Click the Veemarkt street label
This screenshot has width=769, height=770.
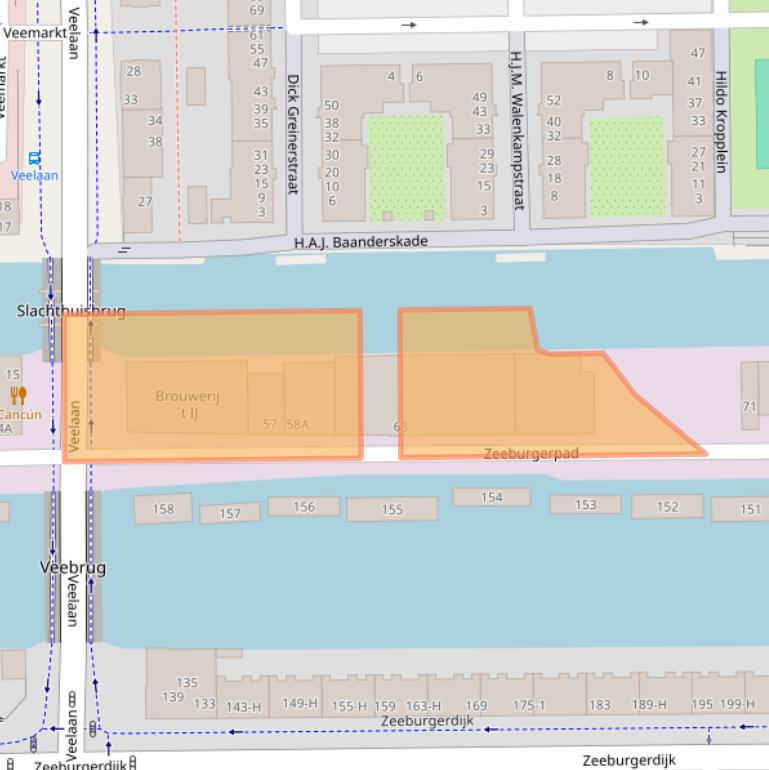34,33
